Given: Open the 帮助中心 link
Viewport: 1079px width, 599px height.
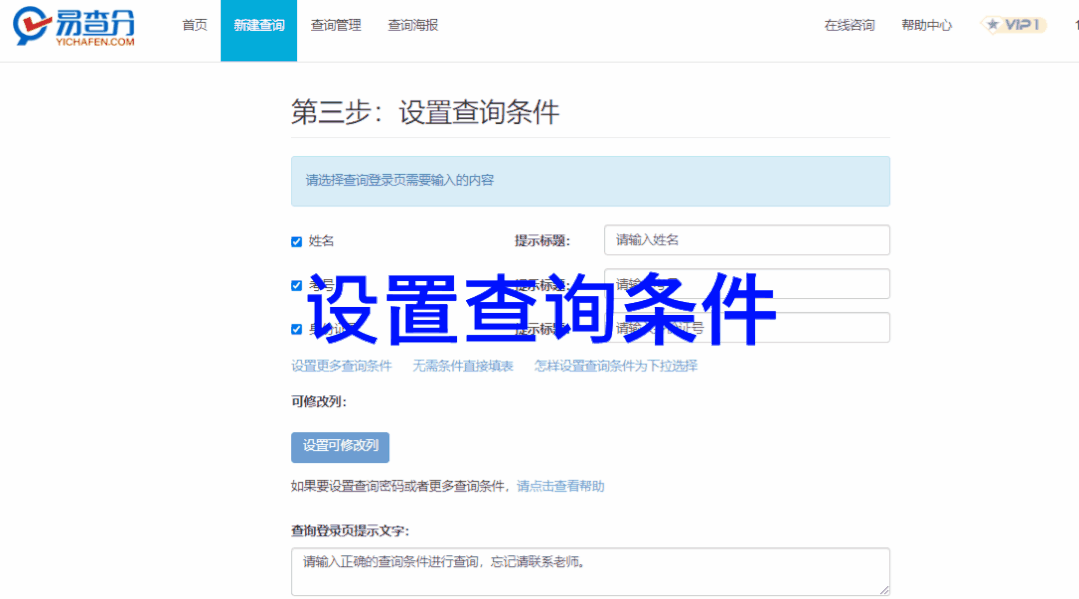Looking at the screenshot, I should [x=926, y=26].
